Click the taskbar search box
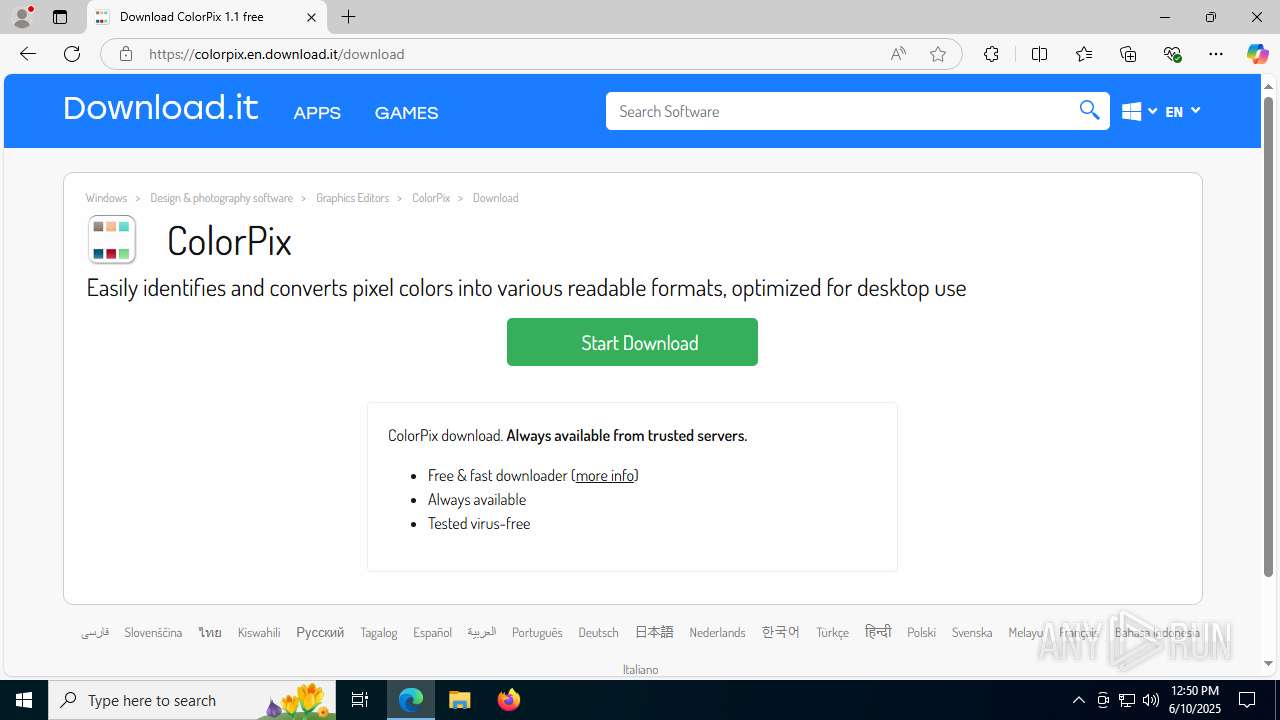 (192, 700)
